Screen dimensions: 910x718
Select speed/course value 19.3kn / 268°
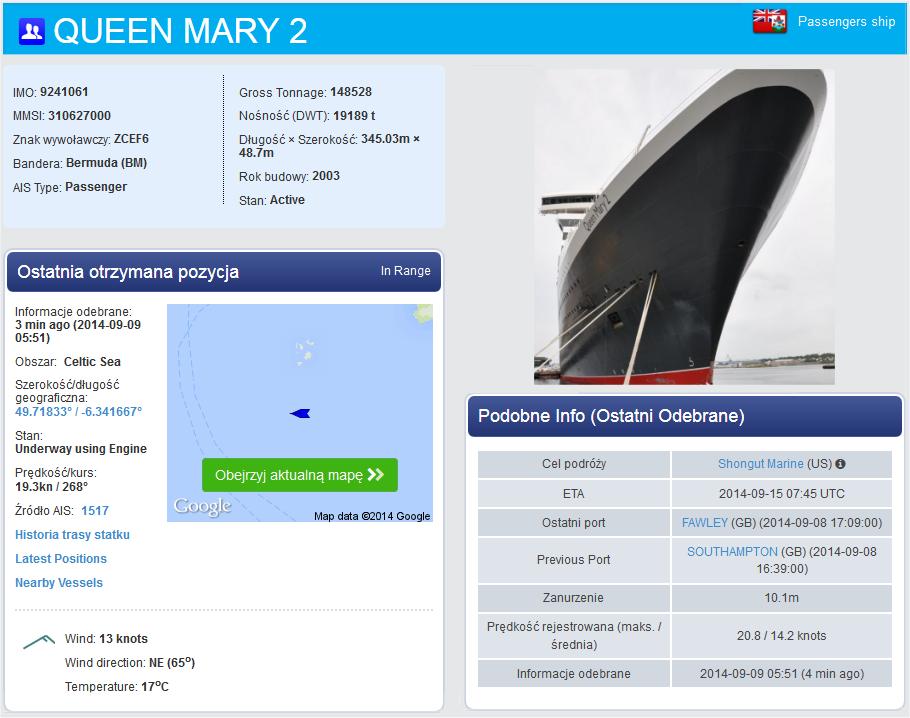coord(52,486)
